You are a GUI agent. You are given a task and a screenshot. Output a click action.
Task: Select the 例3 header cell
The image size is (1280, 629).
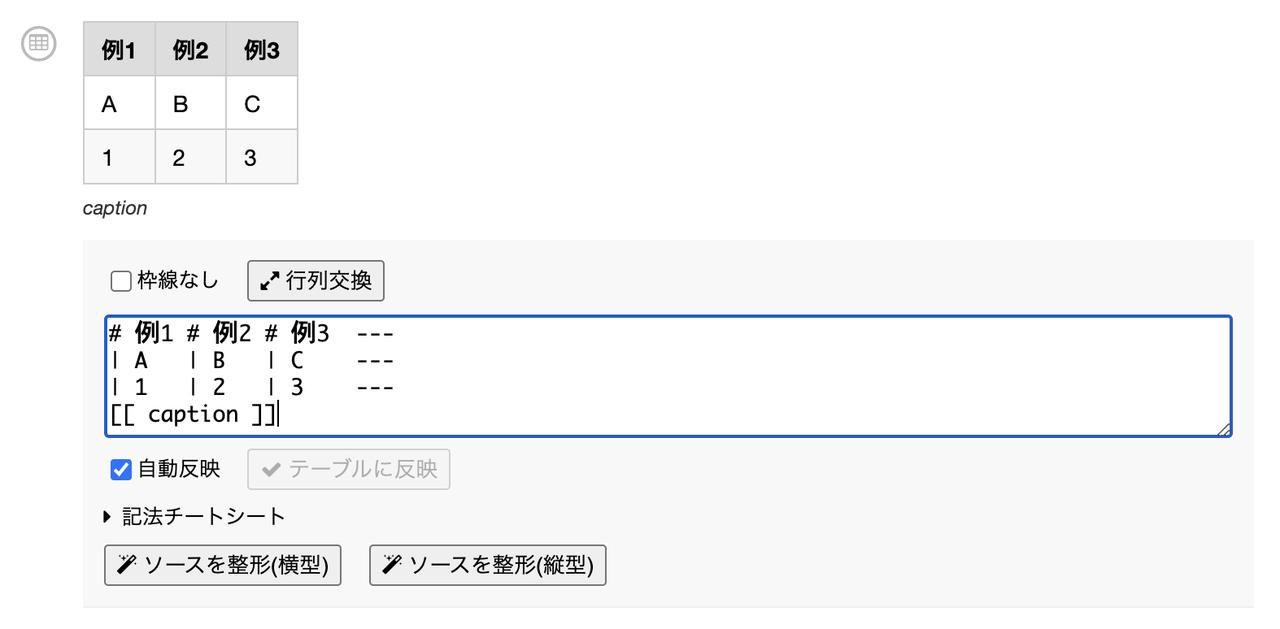[262, 49]
